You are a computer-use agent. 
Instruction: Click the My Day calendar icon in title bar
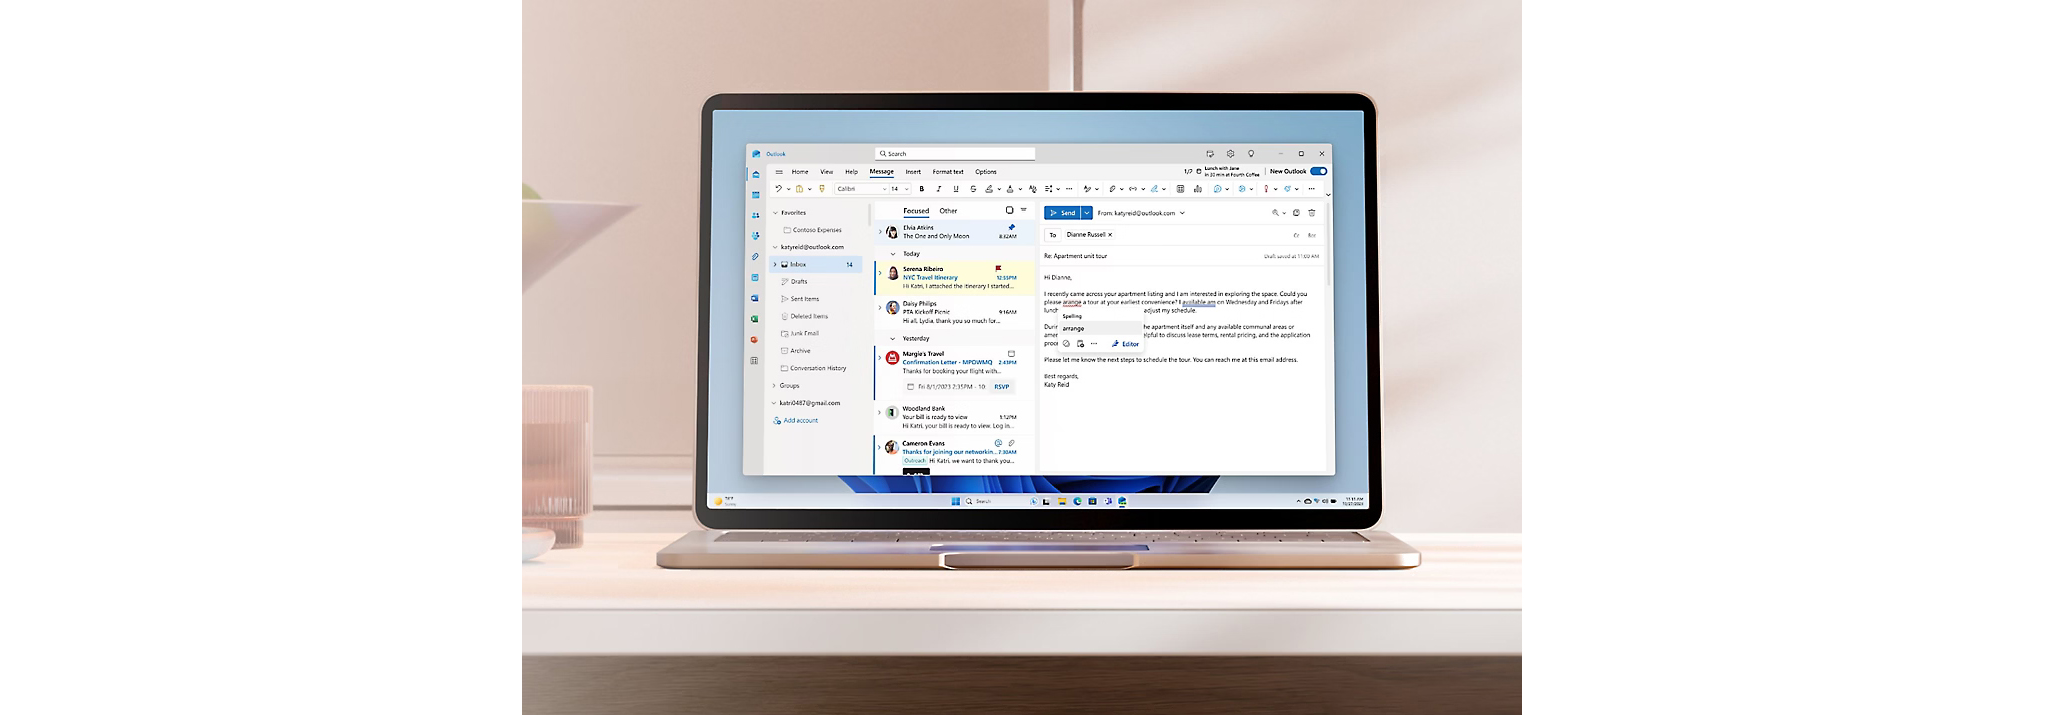(1210, 154)
